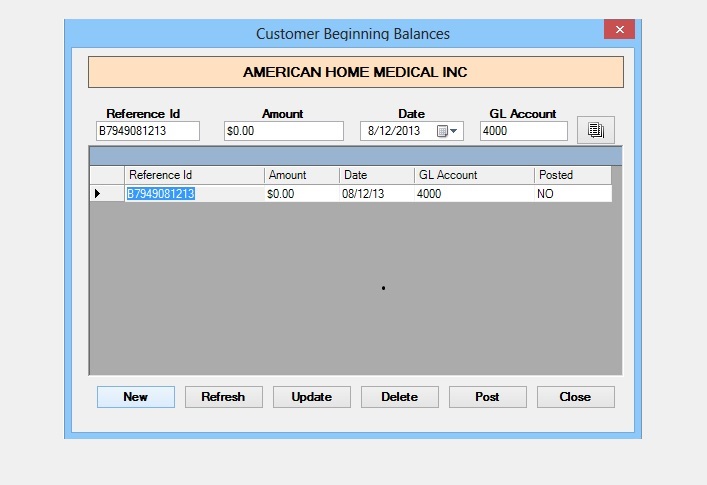The image size is (707, 485).
Task: Sort by Date column header
Action: [x=376, y=175]
